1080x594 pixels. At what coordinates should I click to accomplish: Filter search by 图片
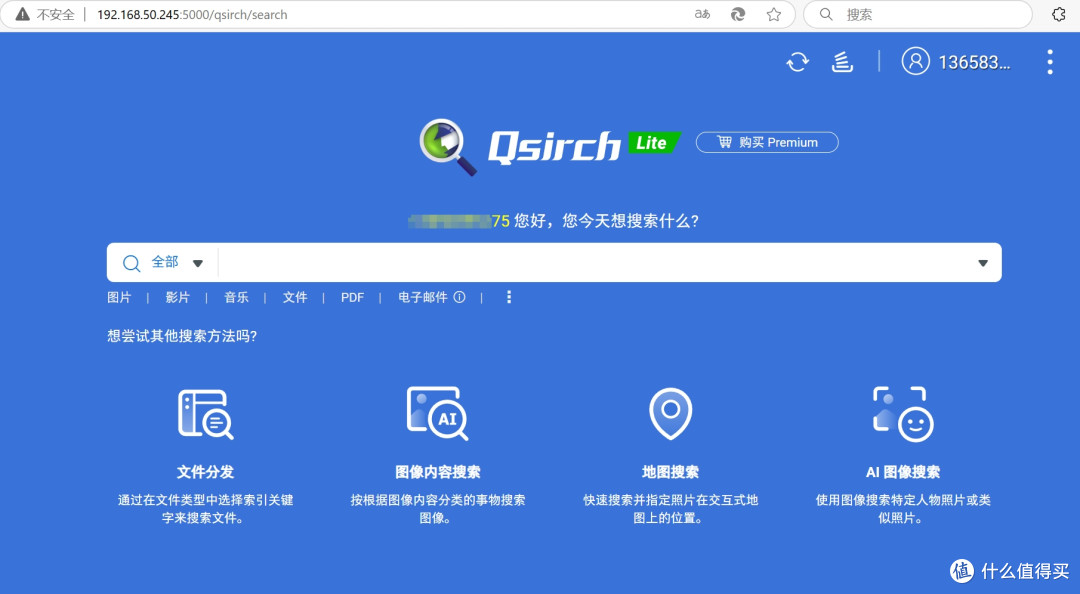point(119,297)
